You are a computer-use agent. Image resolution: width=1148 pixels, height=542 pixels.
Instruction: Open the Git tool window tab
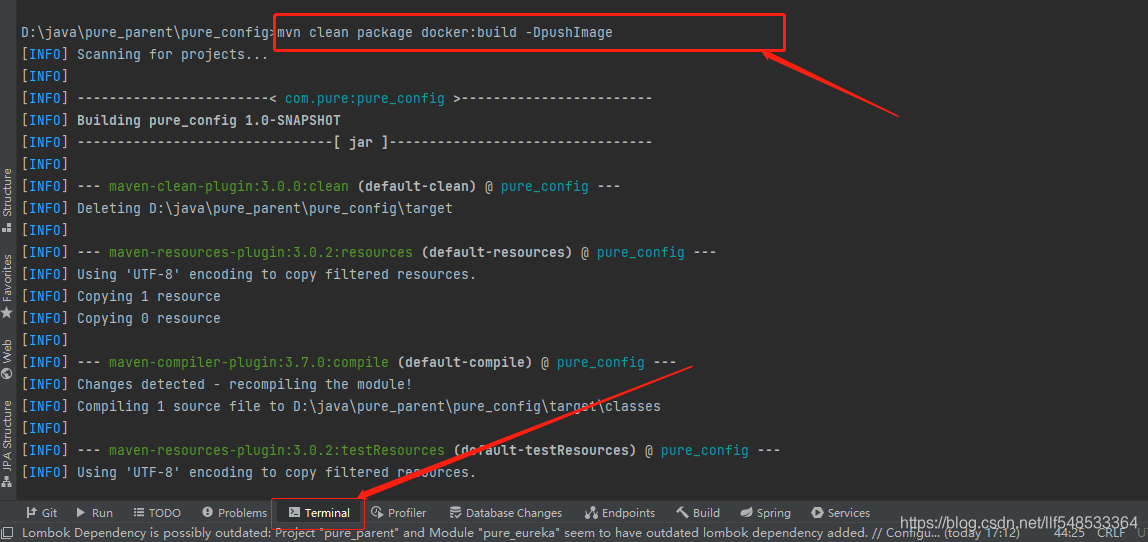point(41,513)
